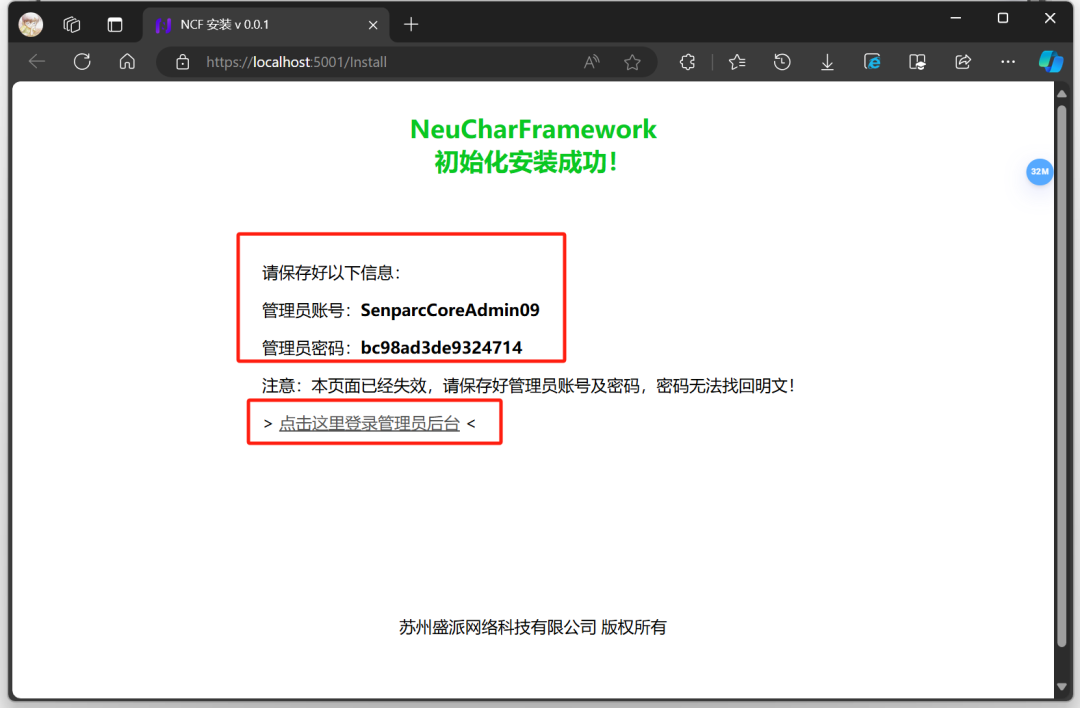Open browsing History icon
The height and width of the screenshot is (708, 1080).
point(782,62)
